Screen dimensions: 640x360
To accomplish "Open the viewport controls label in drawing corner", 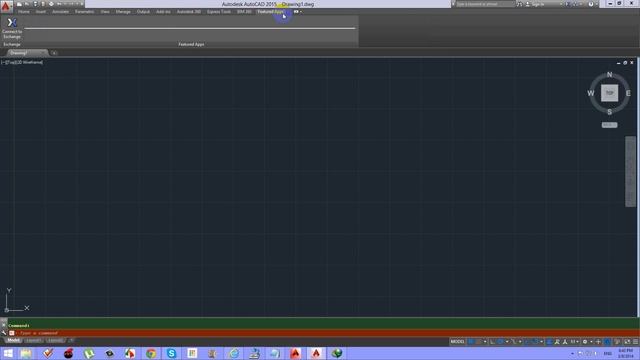I will 22,62.
